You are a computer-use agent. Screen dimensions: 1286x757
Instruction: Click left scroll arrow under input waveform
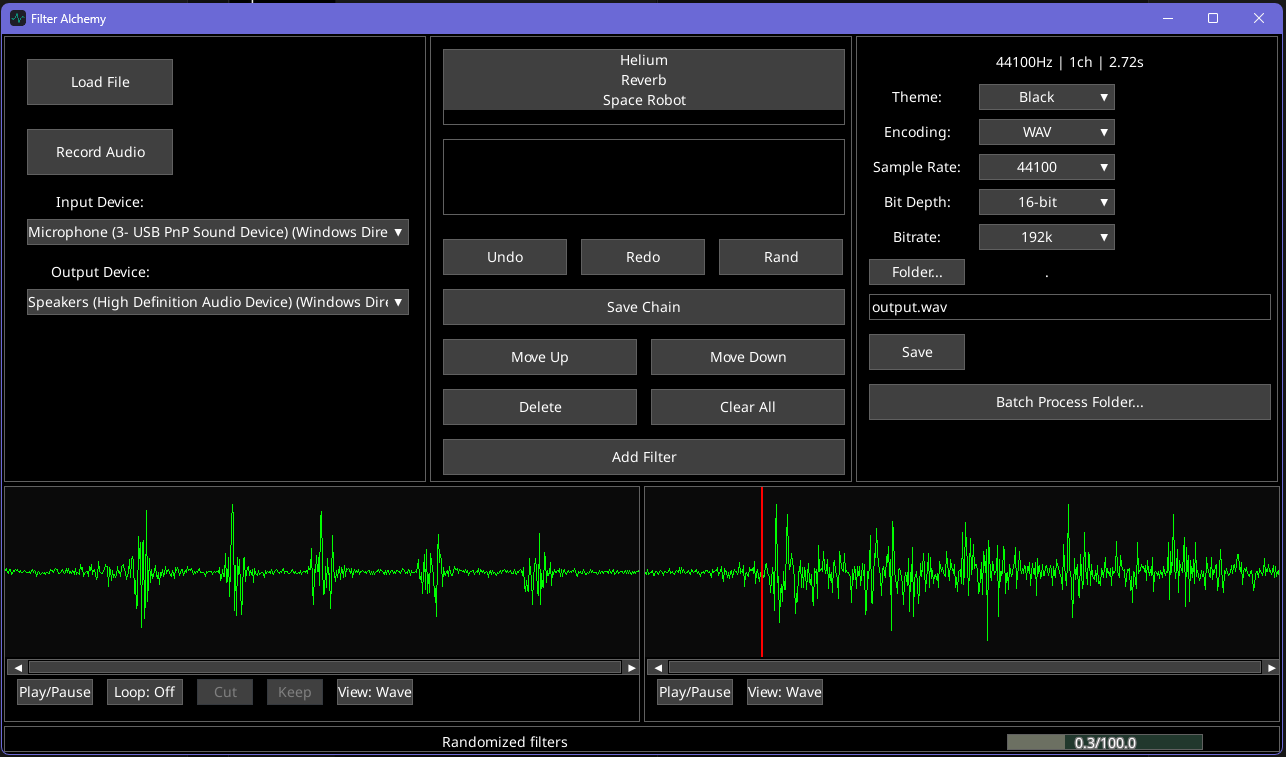[x=17, y=667]
